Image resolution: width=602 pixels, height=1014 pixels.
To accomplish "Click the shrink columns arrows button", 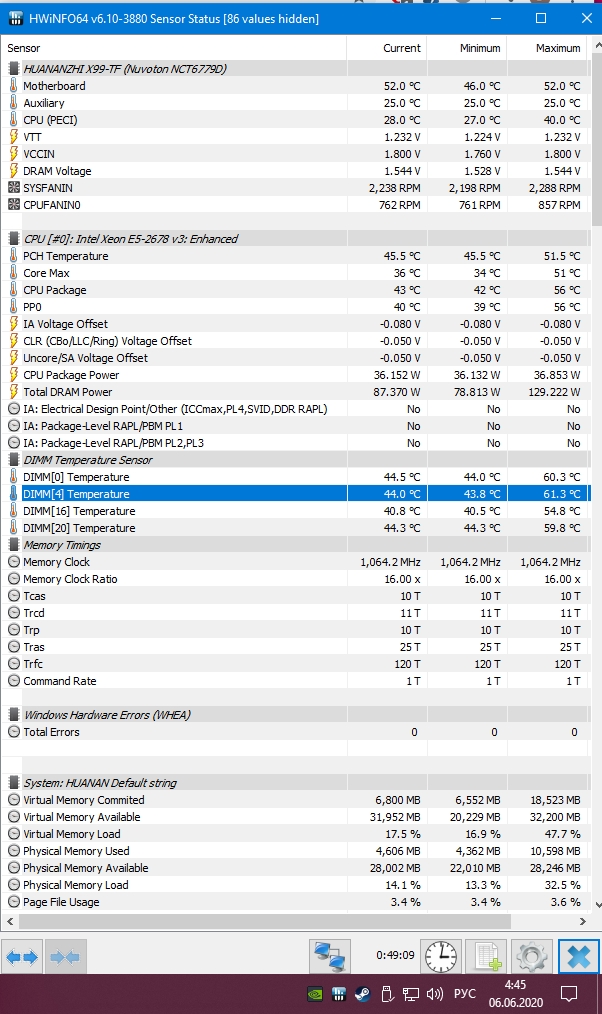I will tap(65, 957).
